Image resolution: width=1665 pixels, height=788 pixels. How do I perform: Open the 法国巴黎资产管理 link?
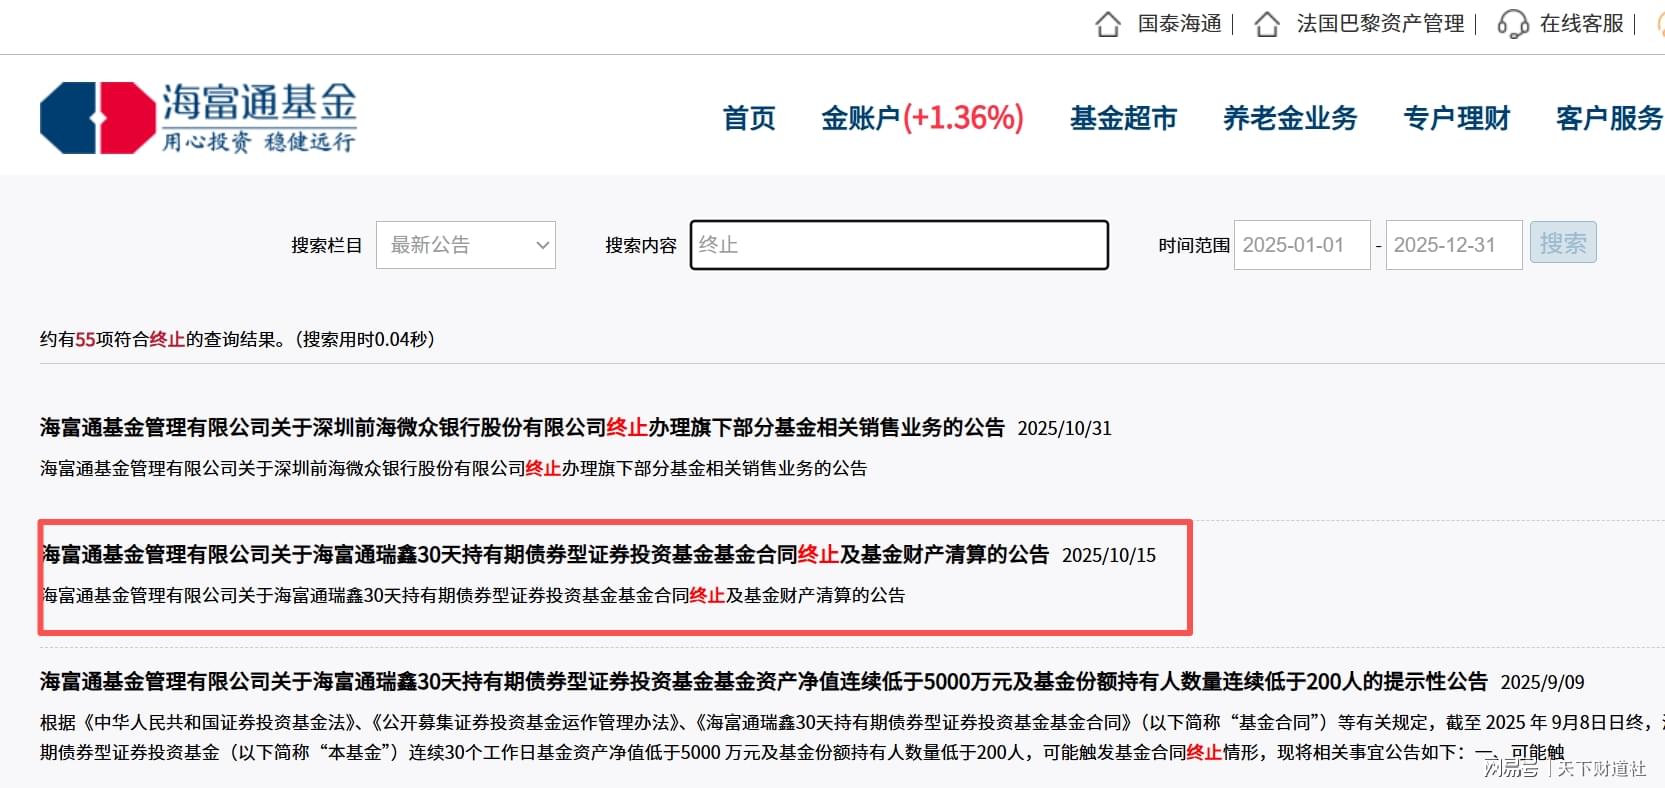[1380, 24]
